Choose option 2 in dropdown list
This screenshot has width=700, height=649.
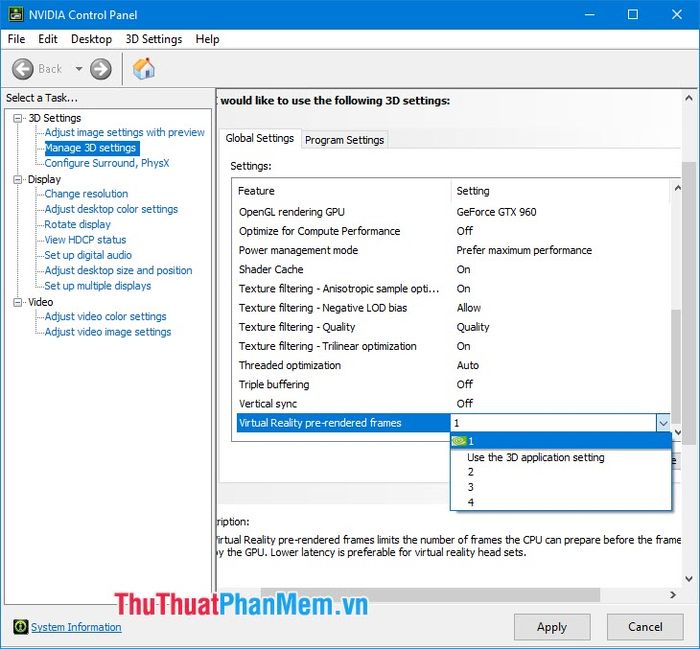pyautogui.click(x=561, y=472)
